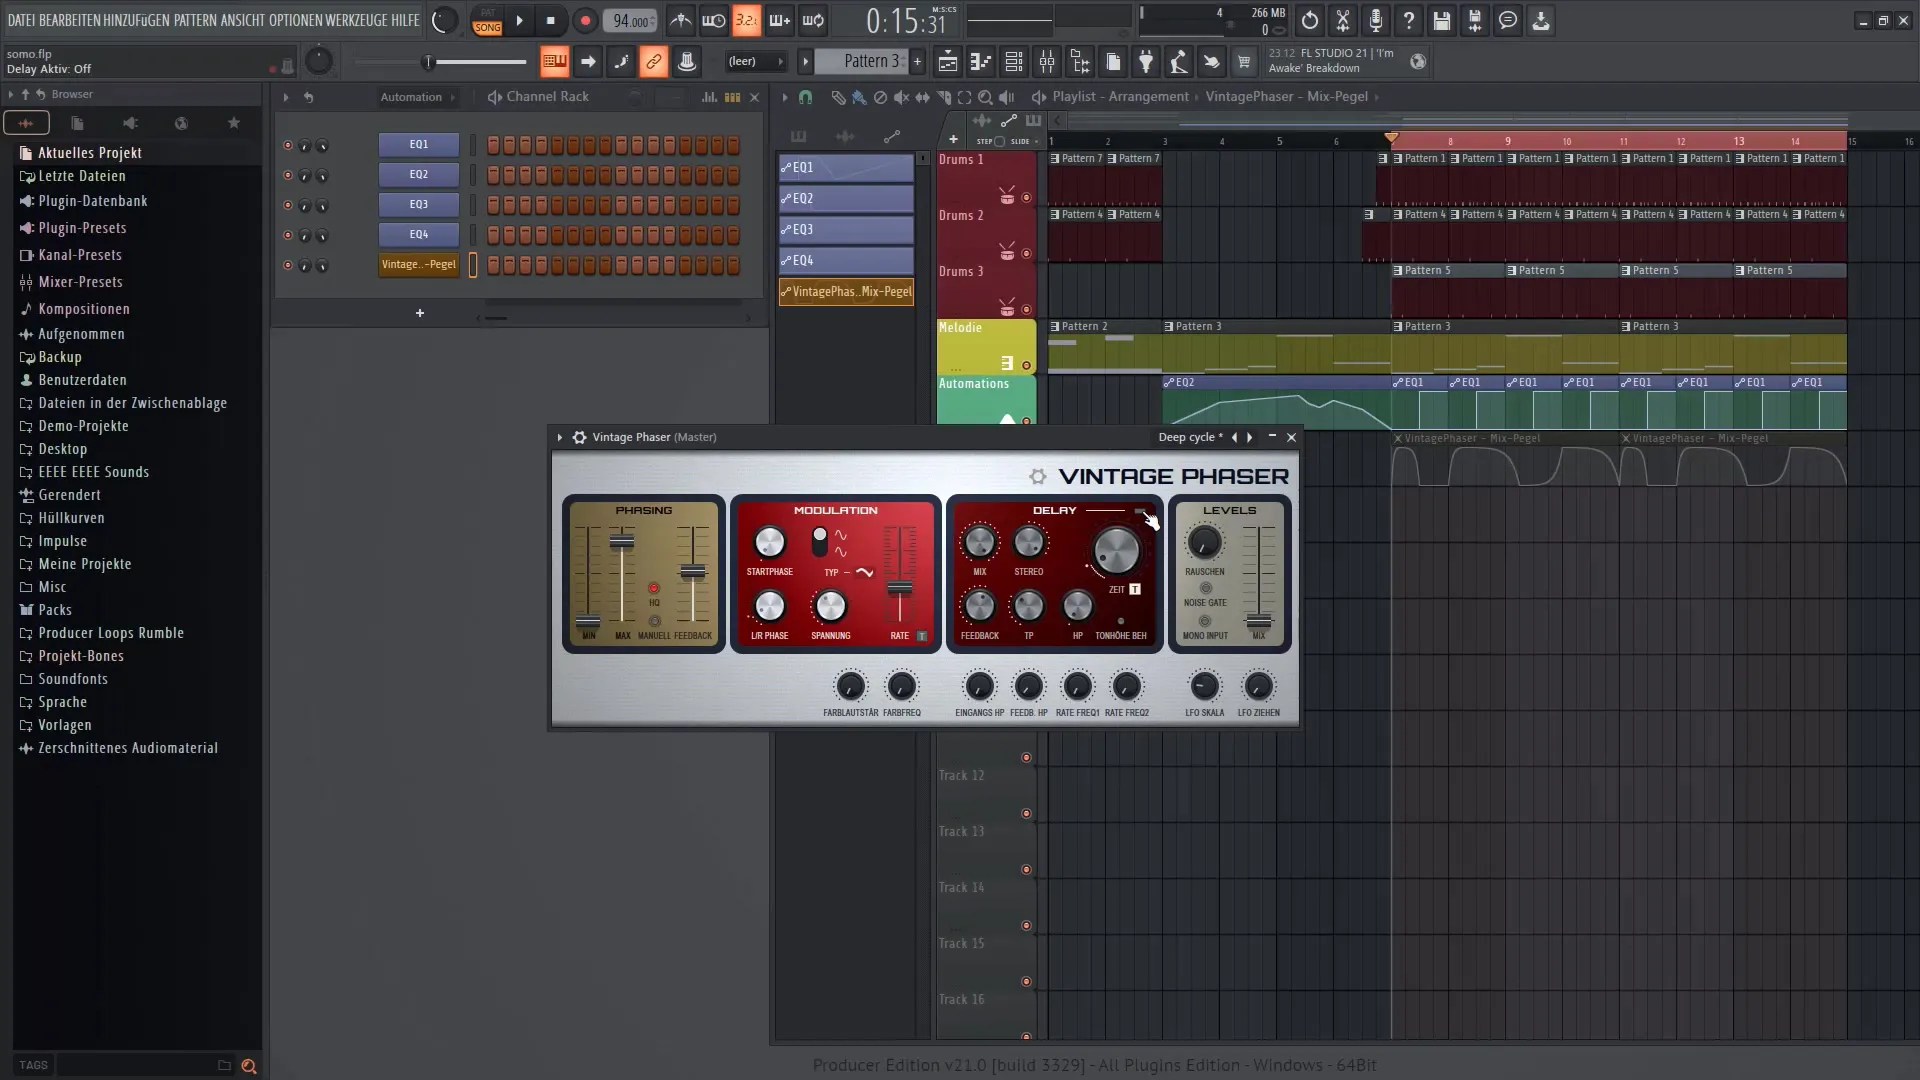Adjust the Rate slider in Modulation section

(900, 588)
